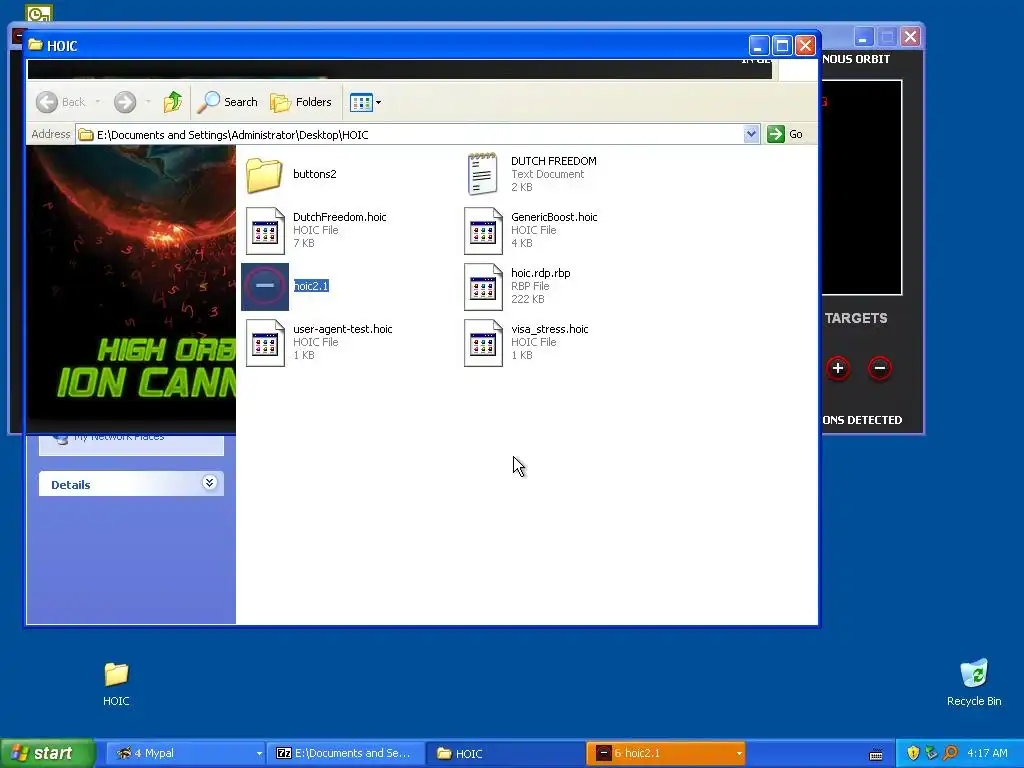
Task: Expand the Address bar dropdown
Action: [x=751, y=135]
